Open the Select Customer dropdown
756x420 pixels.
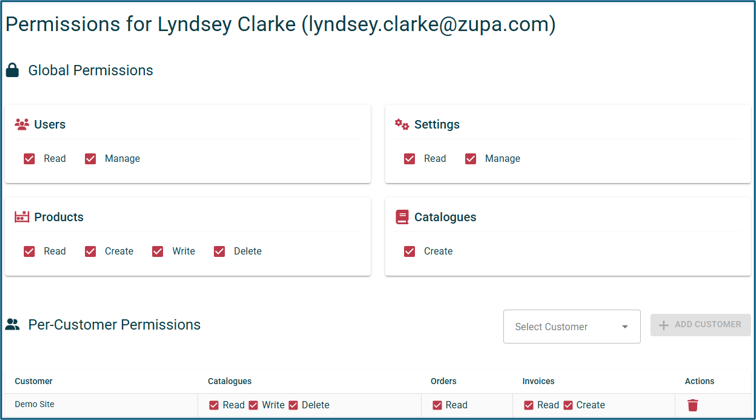572,326
